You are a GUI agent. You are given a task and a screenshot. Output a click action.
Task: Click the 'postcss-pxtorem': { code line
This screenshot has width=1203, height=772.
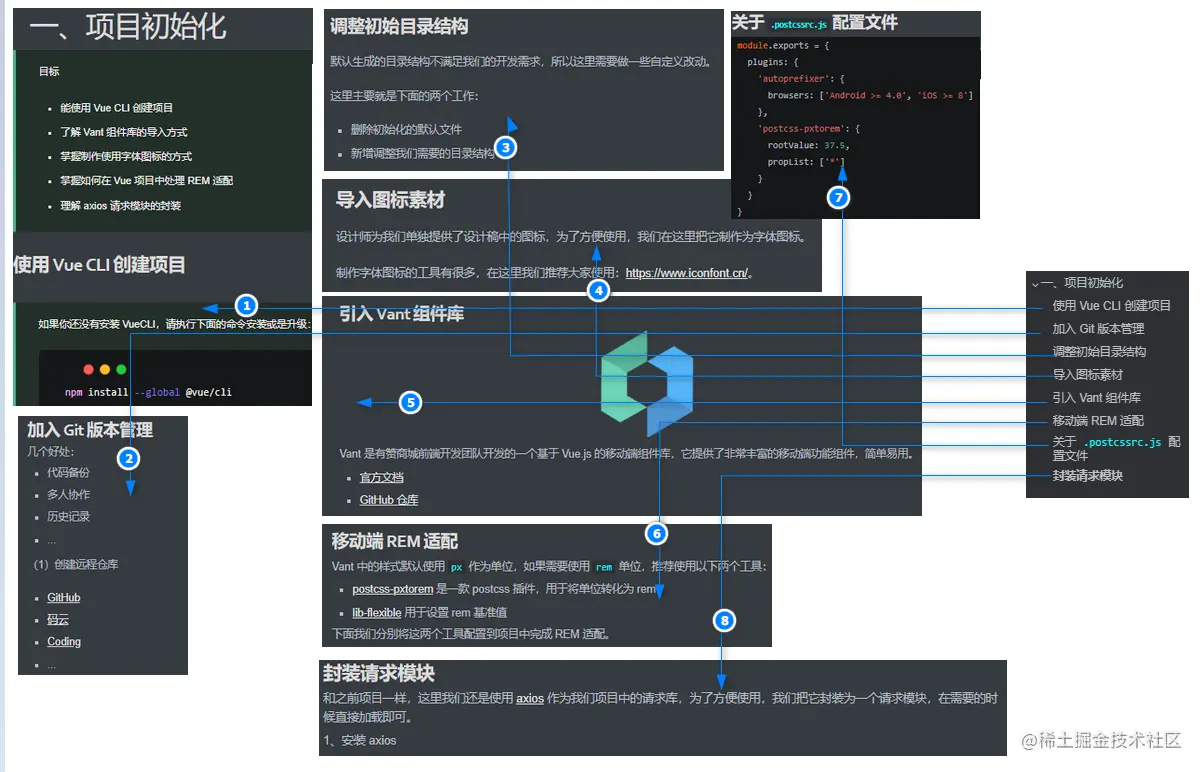pos(809,129)
